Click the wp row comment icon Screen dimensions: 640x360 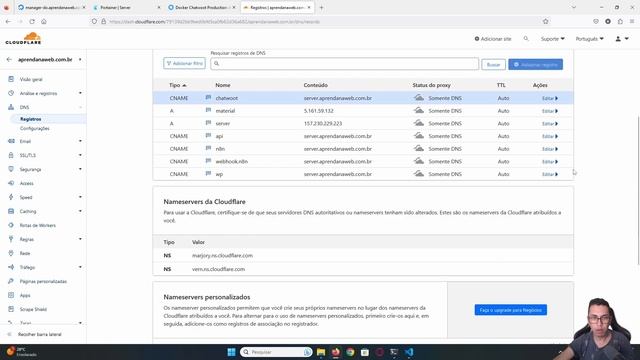pyautogui.click(x=208, y=174)
